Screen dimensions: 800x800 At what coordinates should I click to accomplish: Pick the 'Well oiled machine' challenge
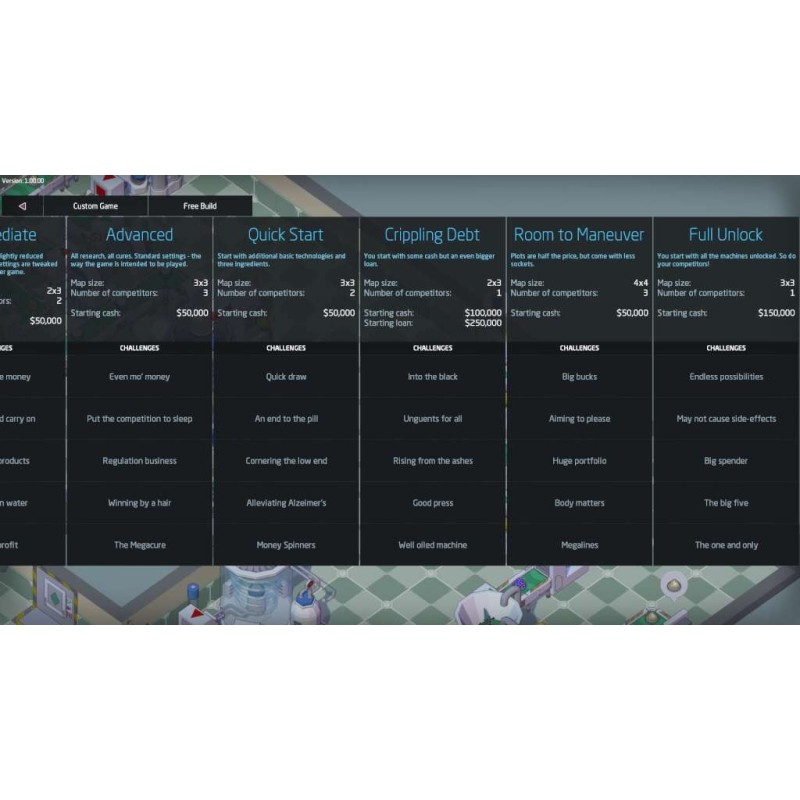[x=432, y=545]
